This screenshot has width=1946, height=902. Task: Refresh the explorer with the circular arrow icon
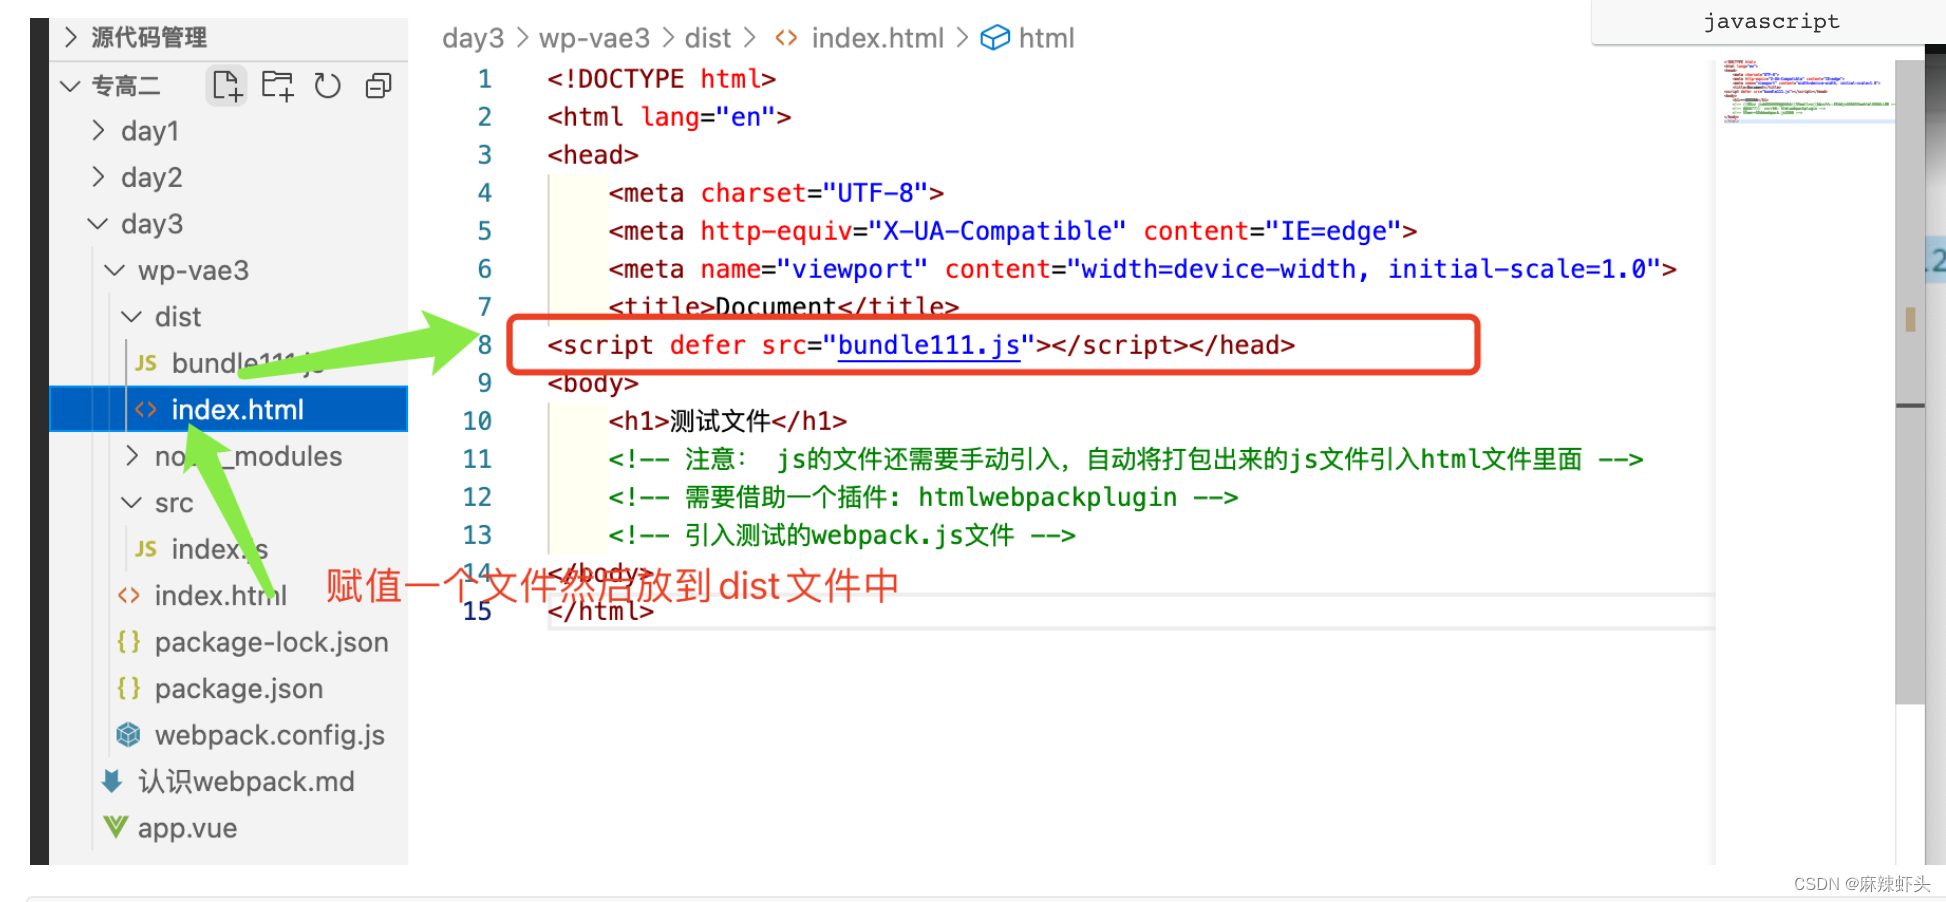(x=327, y=86)
